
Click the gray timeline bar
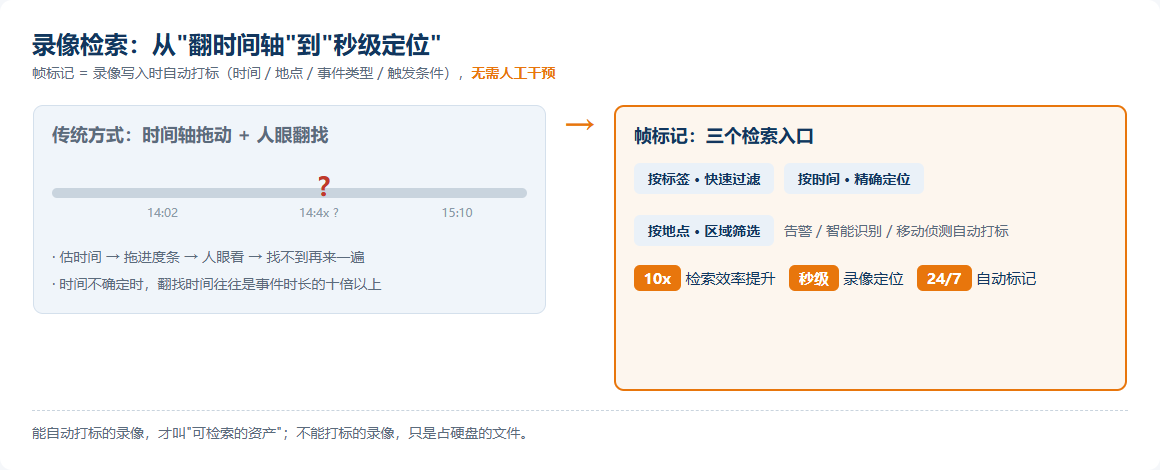(x=289, y=193)
